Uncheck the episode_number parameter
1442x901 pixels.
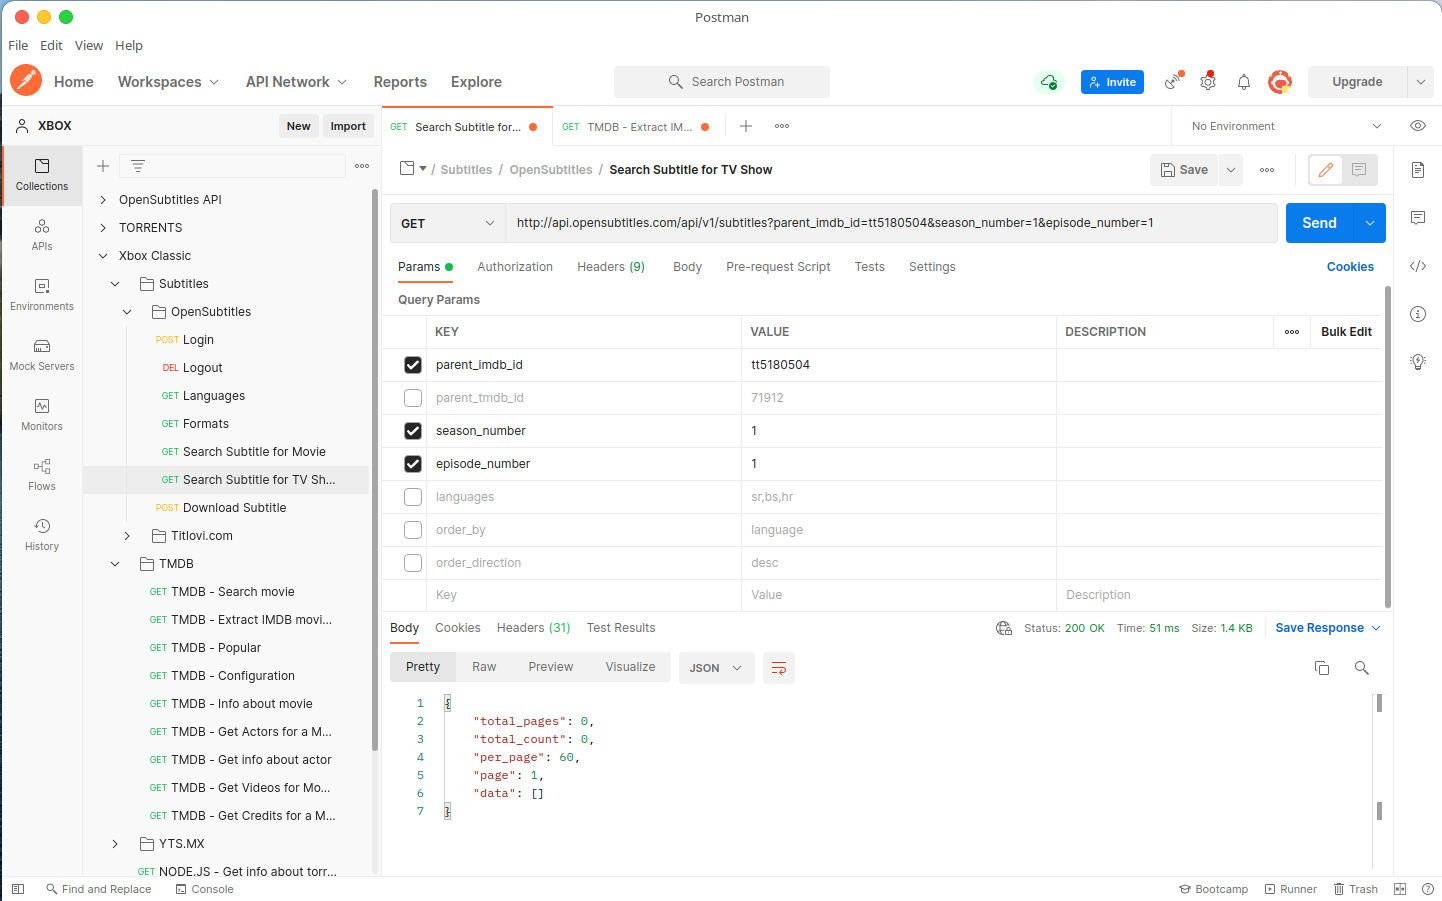(413, 464)
